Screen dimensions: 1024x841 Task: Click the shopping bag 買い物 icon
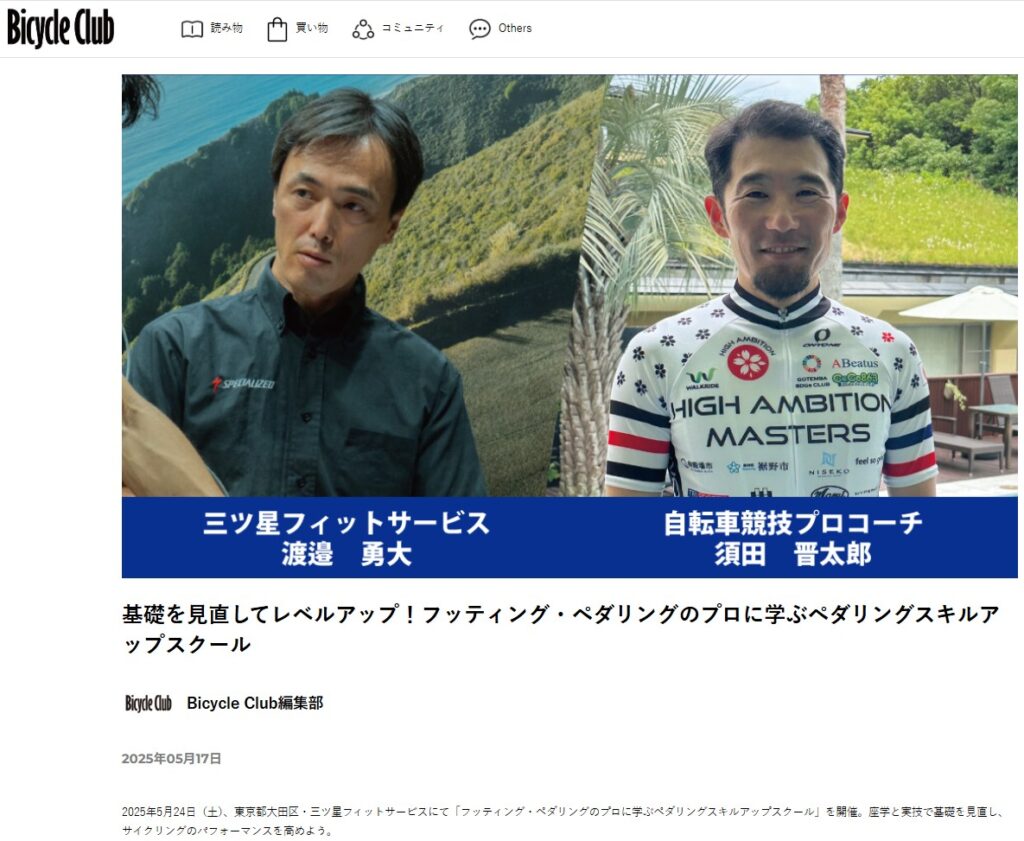[x=277, y=29]
